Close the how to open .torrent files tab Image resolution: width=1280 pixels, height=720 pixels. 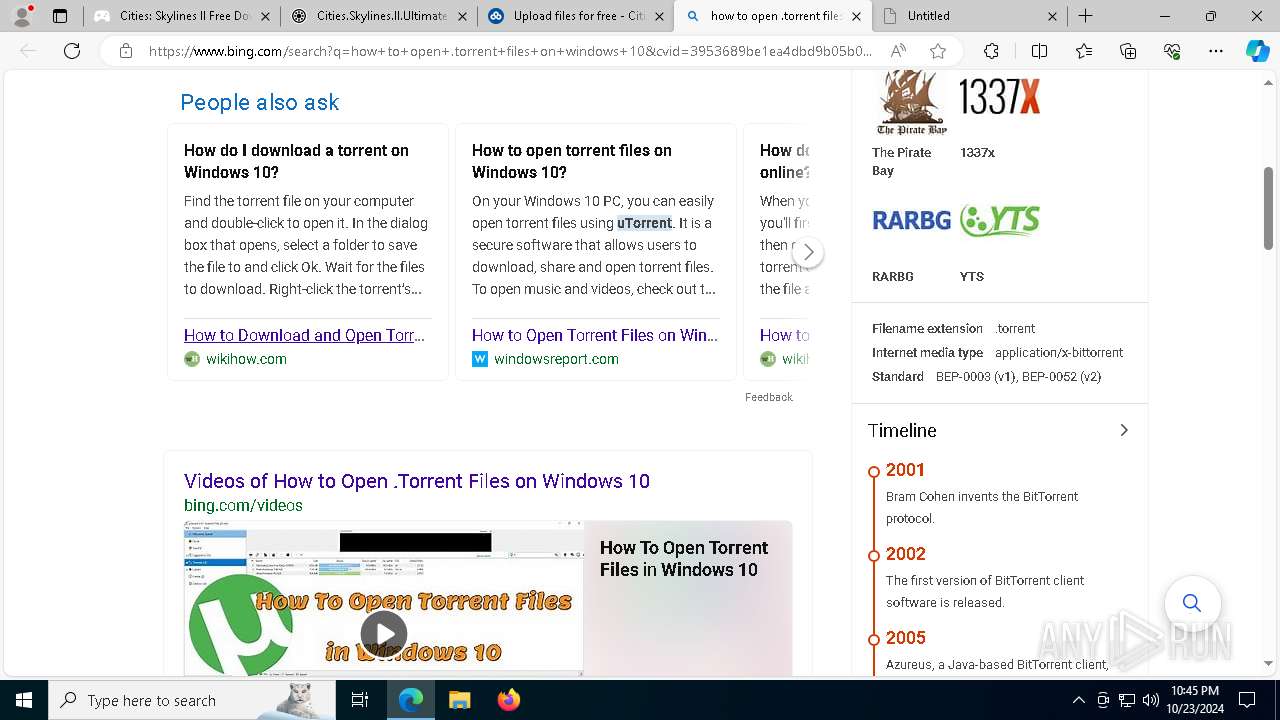855,16
